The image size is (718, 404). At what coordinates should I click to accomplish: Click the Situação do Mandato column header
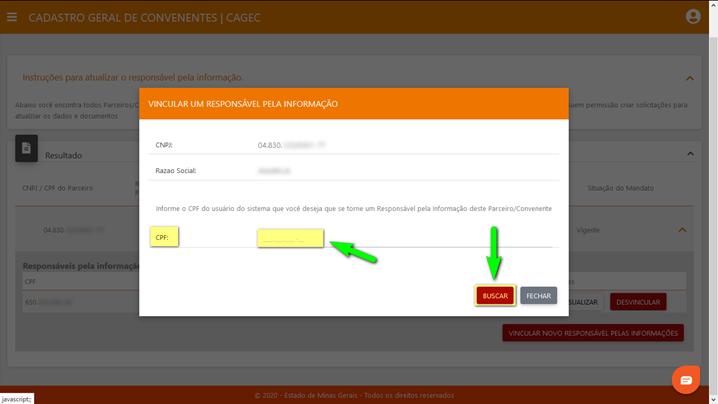tap(620, 188)
